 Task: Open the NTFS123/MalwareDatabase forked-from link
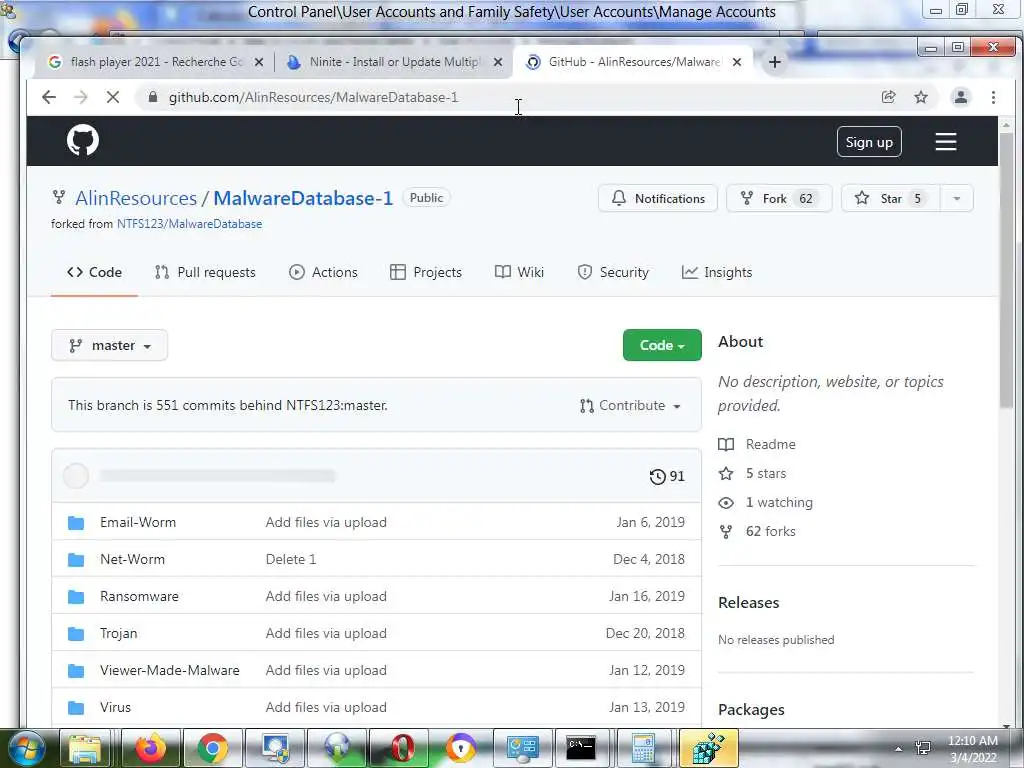tap(189, 223)
